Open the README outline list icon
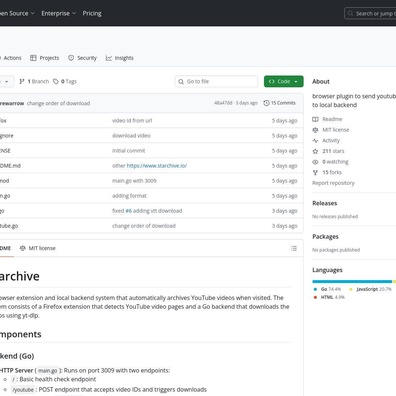 coord(294,248)
